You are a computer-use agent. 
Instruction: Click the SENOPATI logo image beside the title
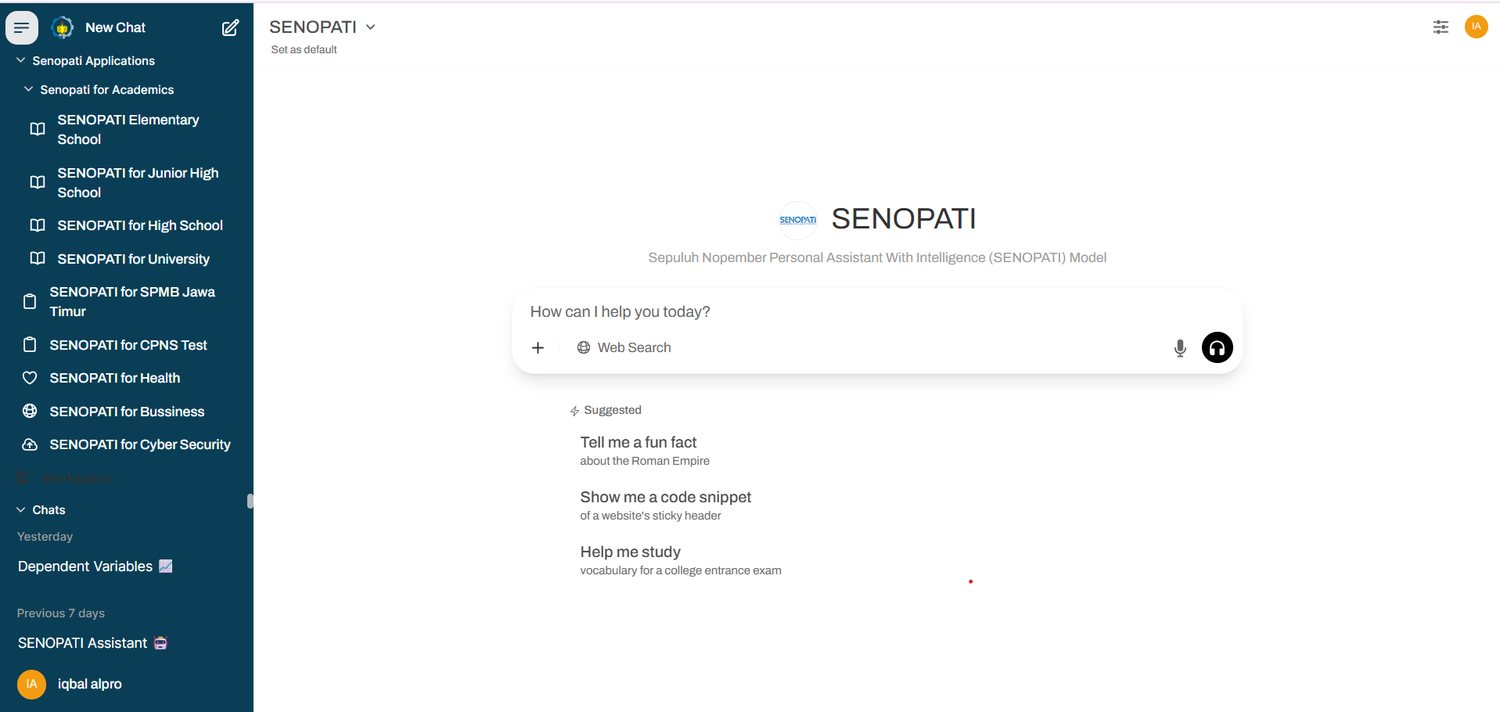coord(798,219)
